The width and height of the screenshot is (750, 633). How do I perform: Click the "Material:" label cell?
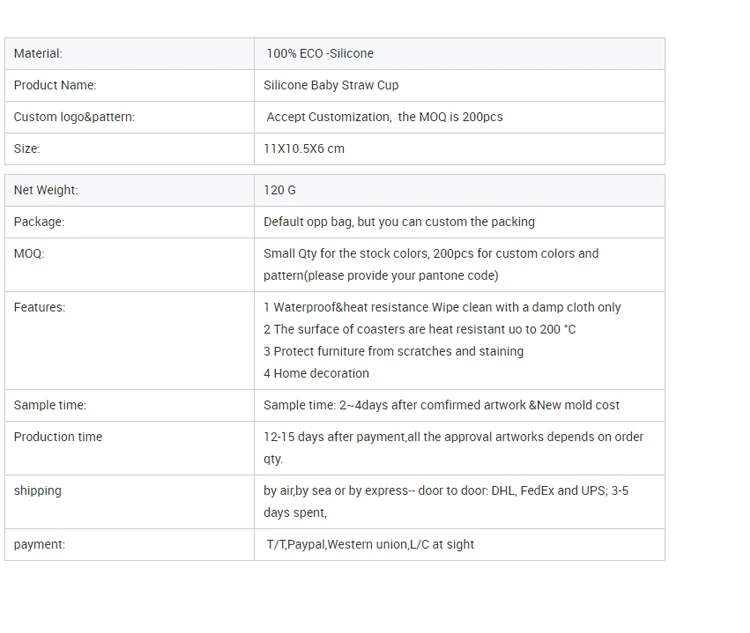38,54
